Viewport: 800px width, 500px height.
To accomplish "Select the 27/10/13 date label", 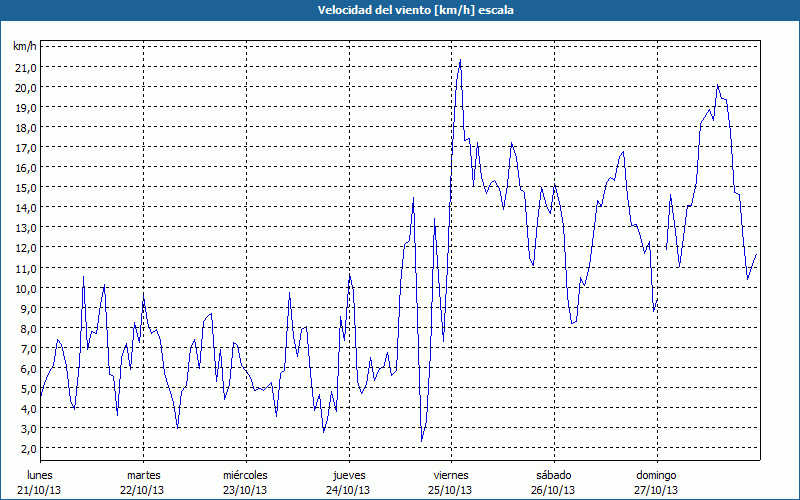I will [x=656, y=490].
